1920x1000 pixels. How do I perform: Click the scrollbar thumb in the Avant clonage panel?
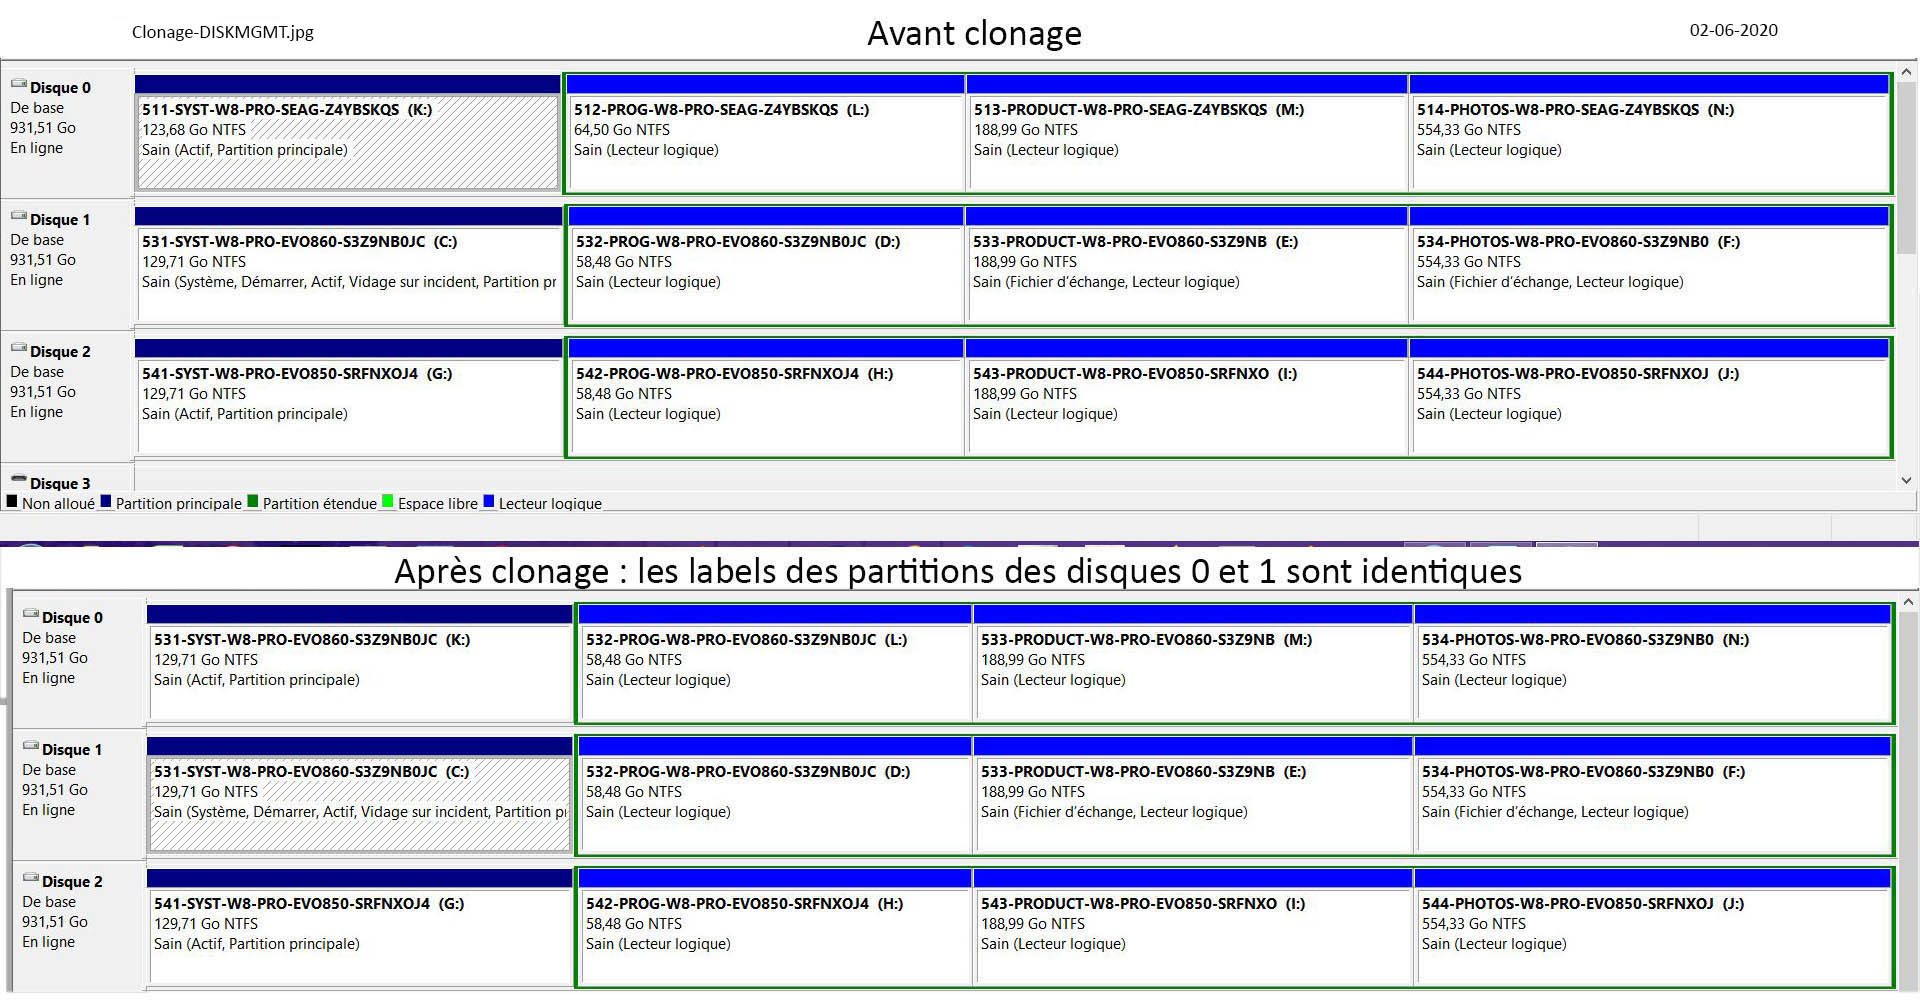(x=1907, y=168)
